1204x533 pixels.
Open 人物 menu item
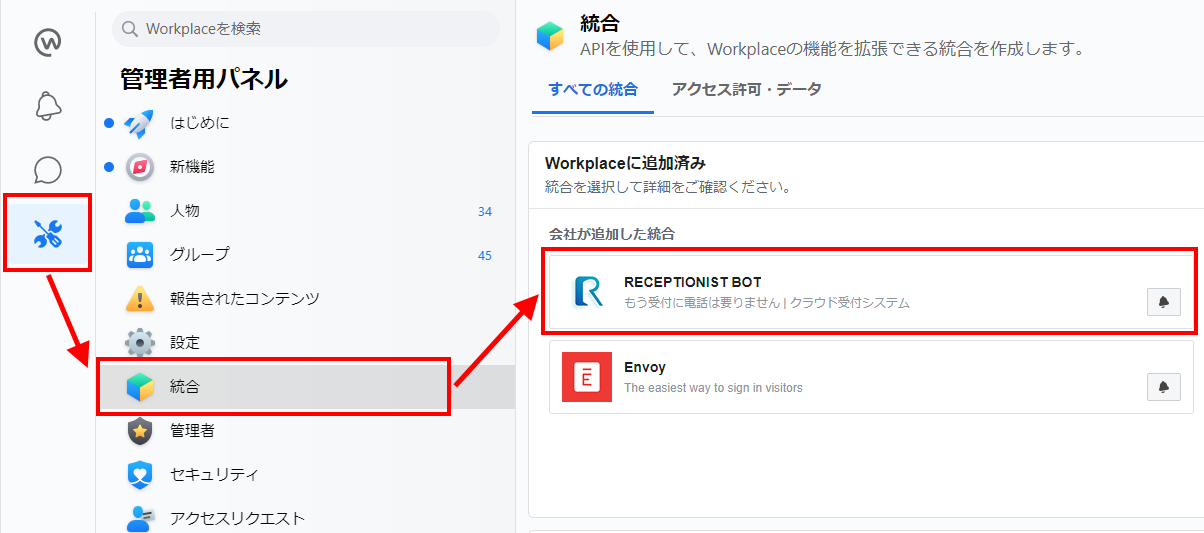[x=305, y=211]
